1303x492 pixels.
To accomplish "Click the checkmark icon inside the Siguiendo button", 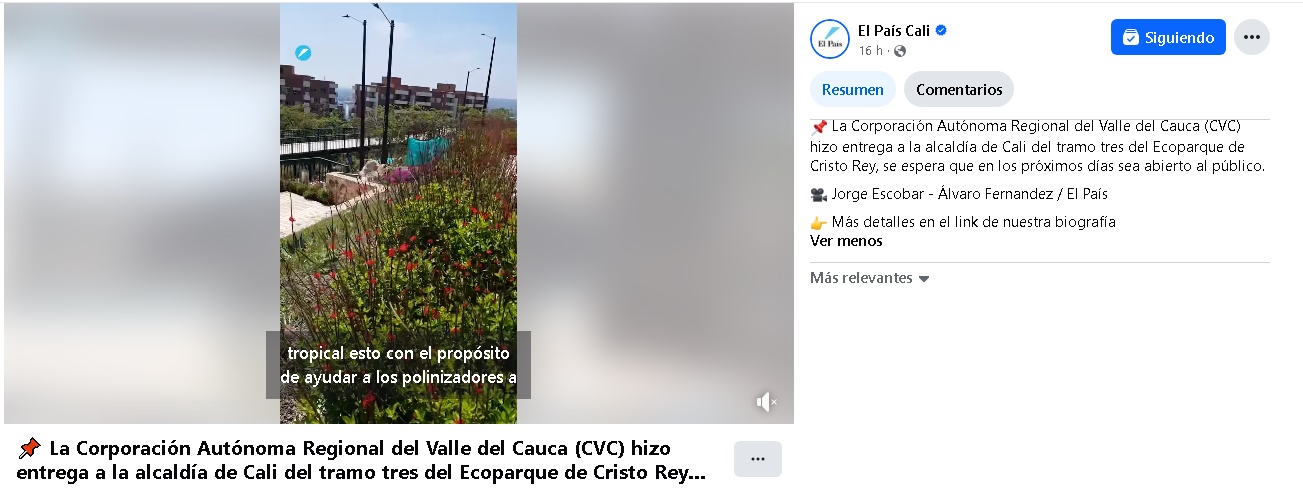I will tap(1131, 38).
